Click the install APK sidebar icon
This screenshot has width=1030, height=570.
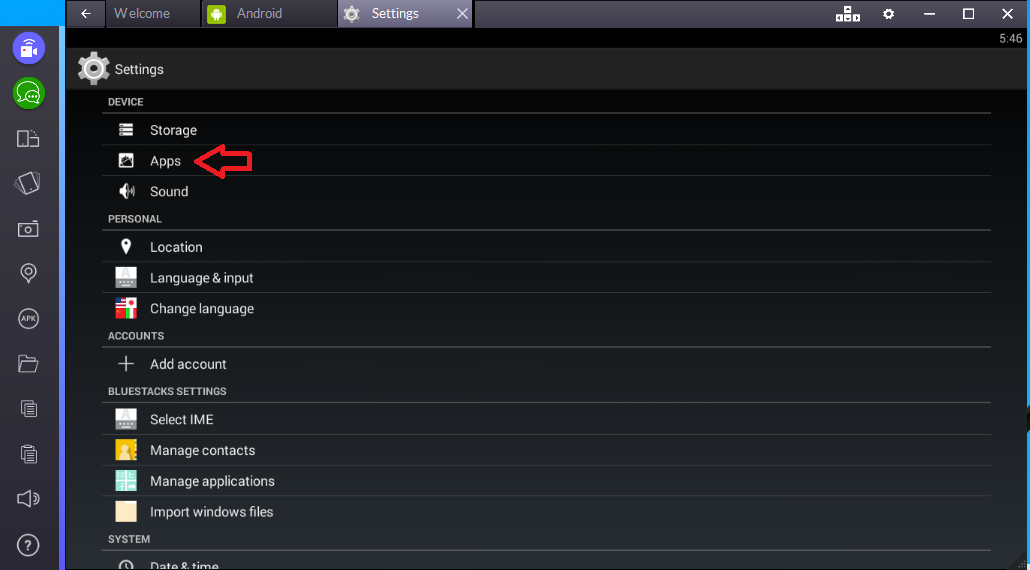point(28,318)
